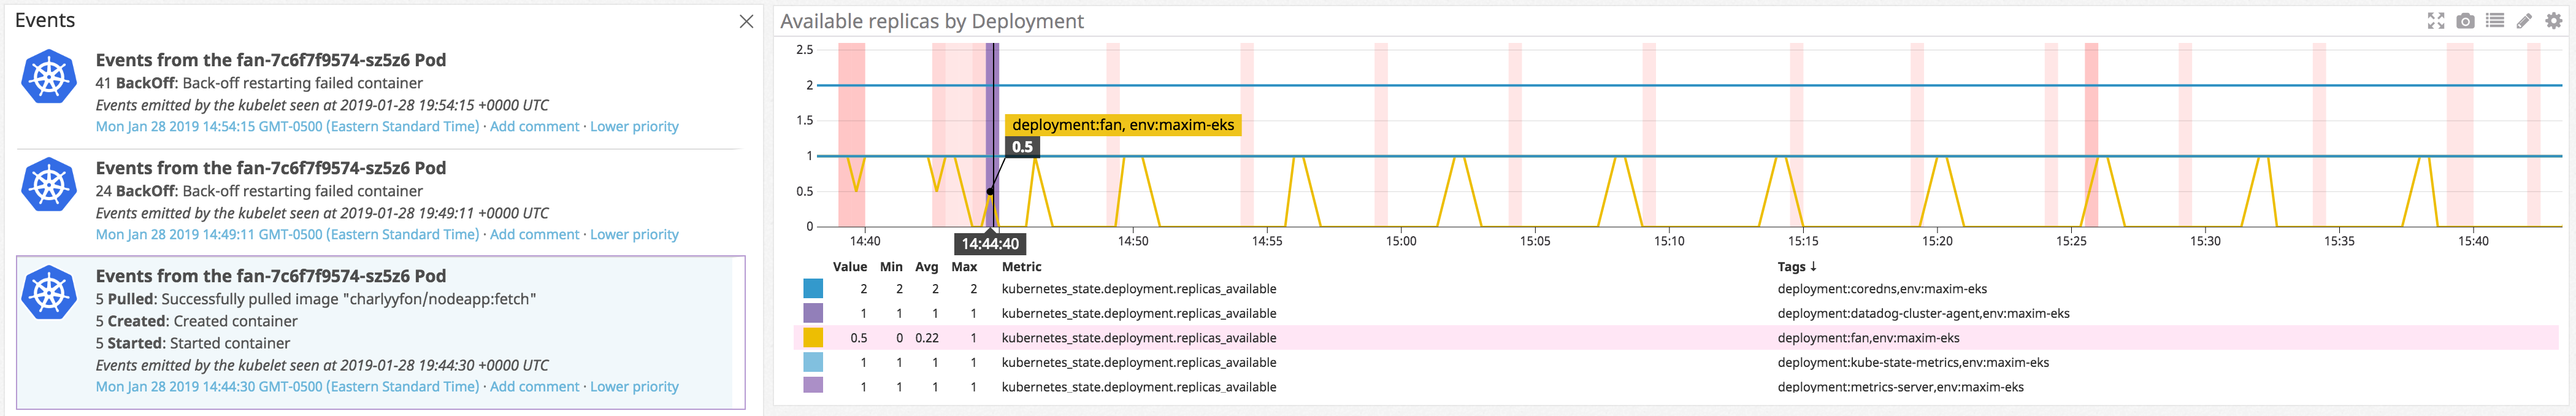The width and height of the screenshot is (2576, 416).
Task: Sort the legend by the Tags column
Action: [1796, 267]
